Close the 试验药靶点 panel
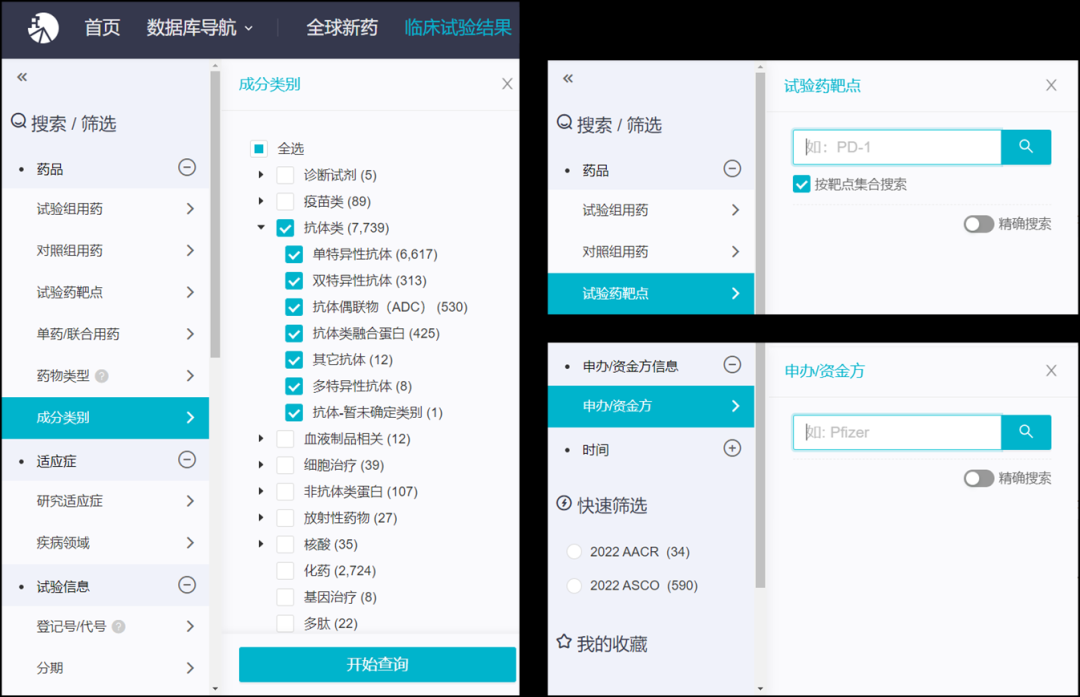This screenshot has height=697, width=1080. pos(1051,85)
